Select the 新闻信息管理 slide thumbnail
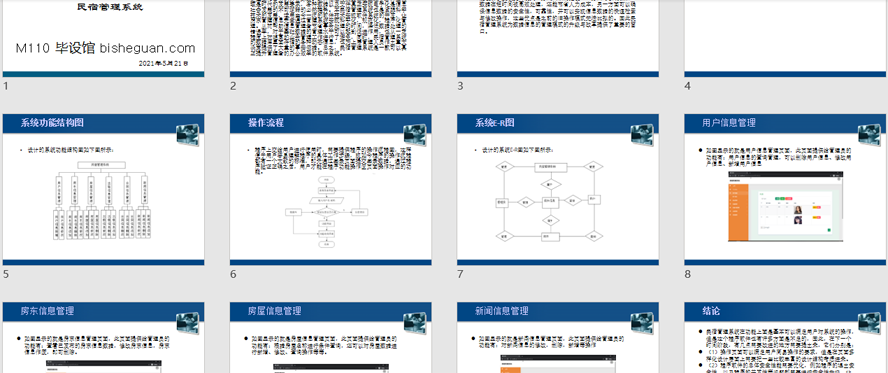Screen dimensions: 888x373 tap(558, 337)
